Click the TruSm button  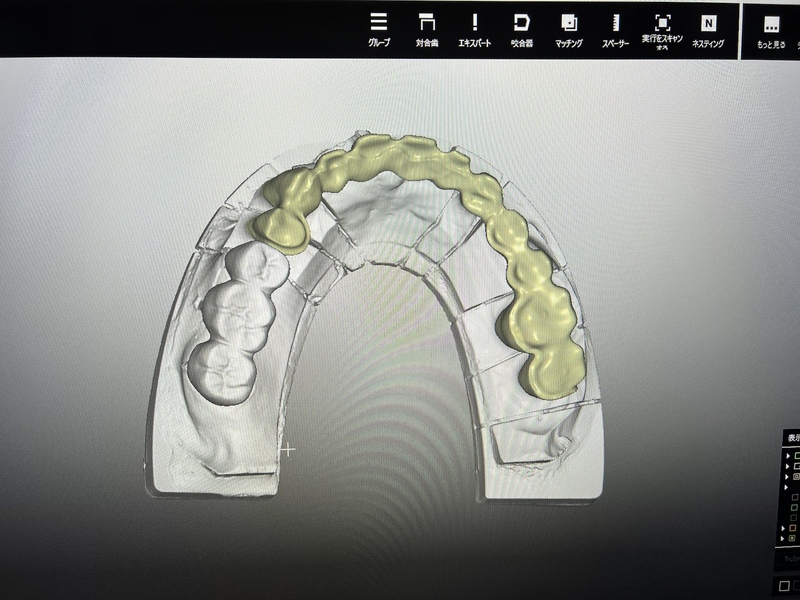coord(790,559)
